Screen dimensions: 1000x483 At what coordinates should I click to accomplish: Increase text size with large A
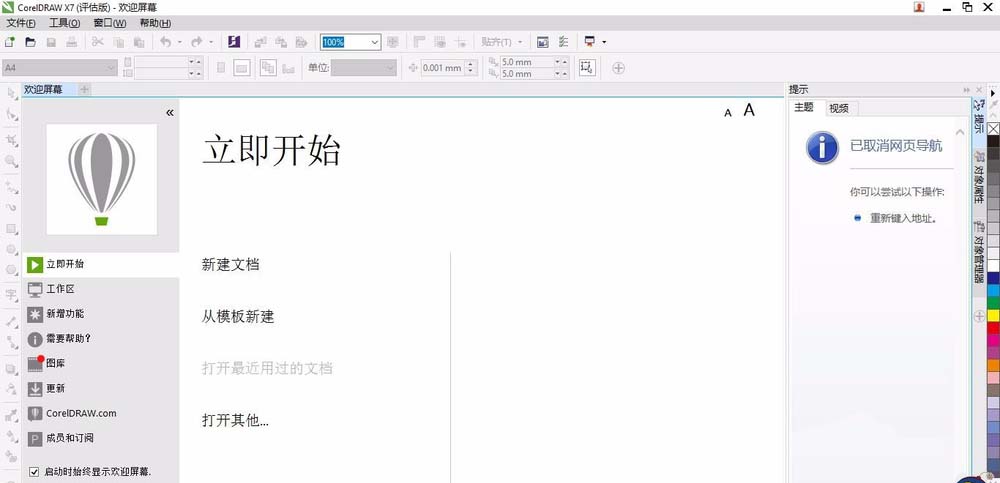coord(749,110)
